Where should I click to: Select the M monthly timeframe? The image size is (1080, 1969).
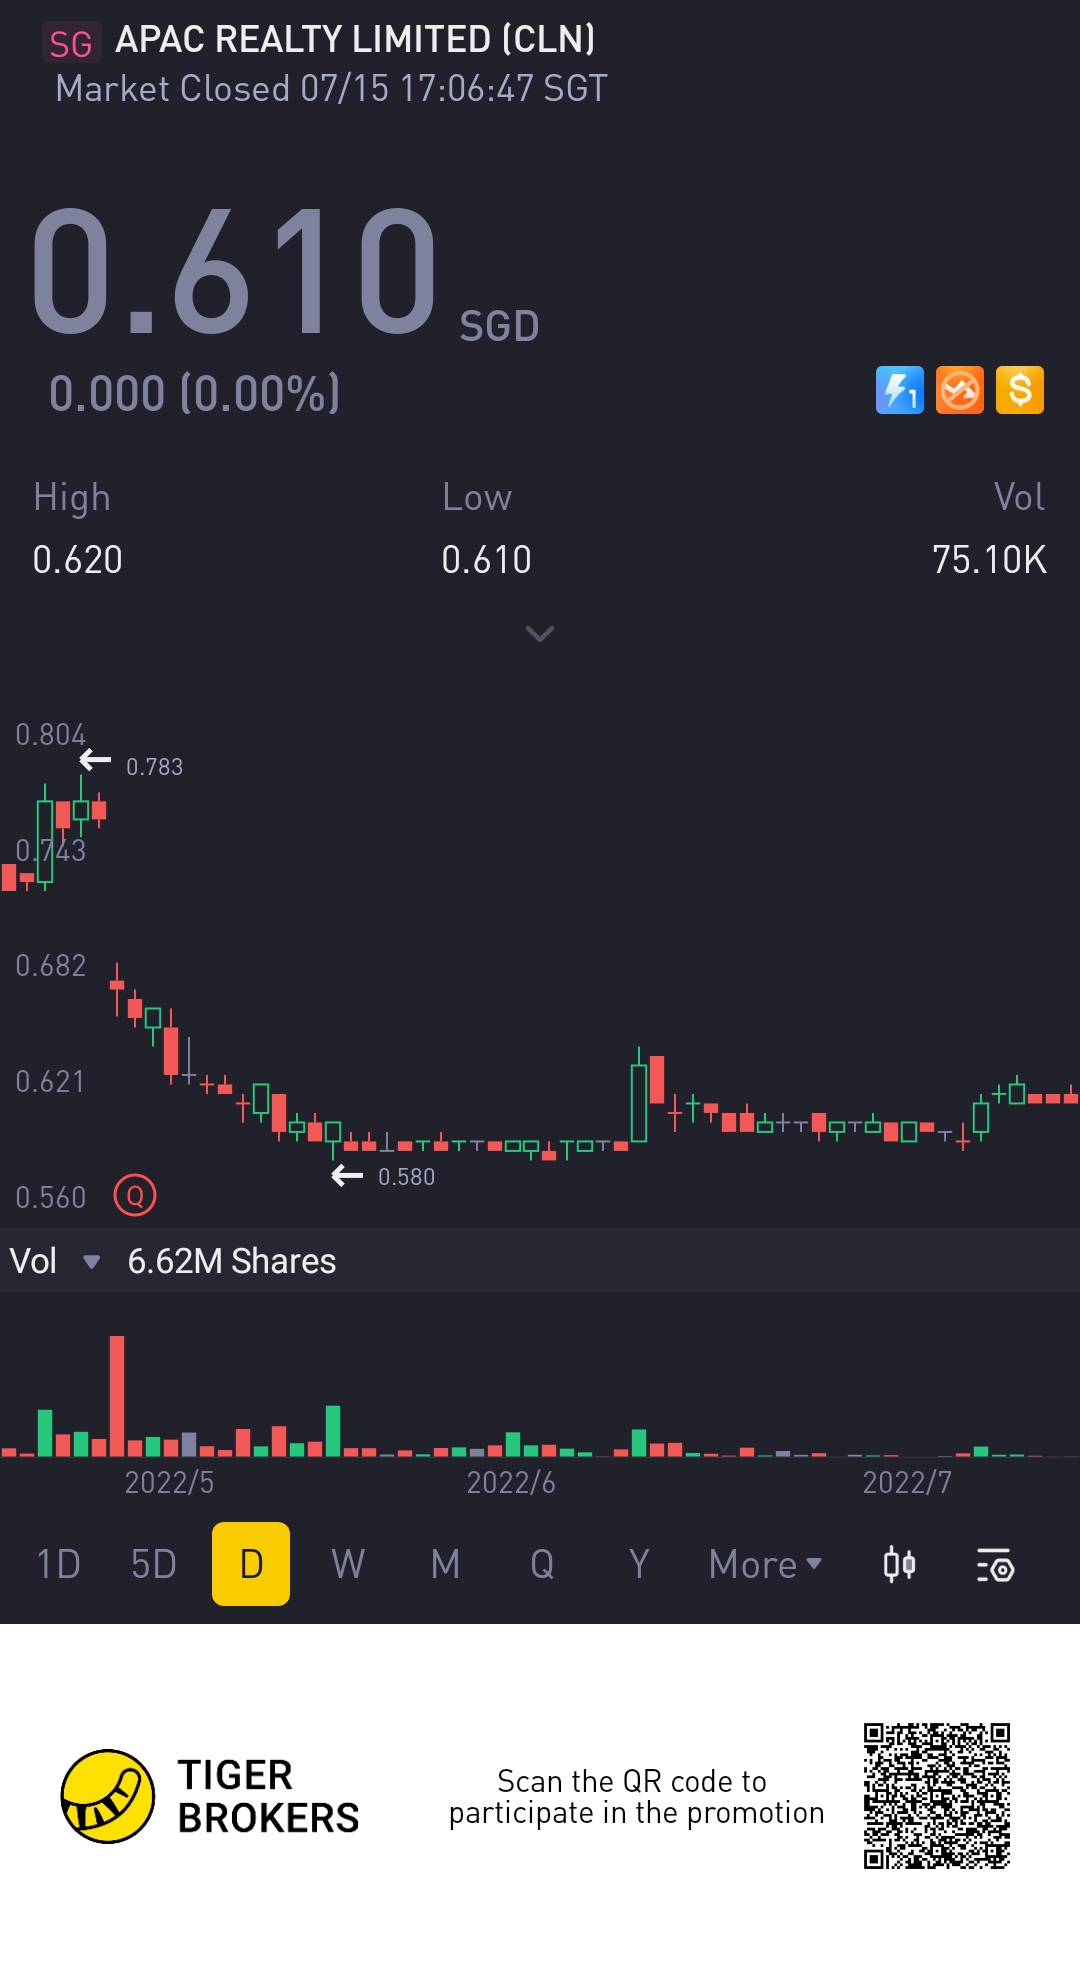(445, 1564)
